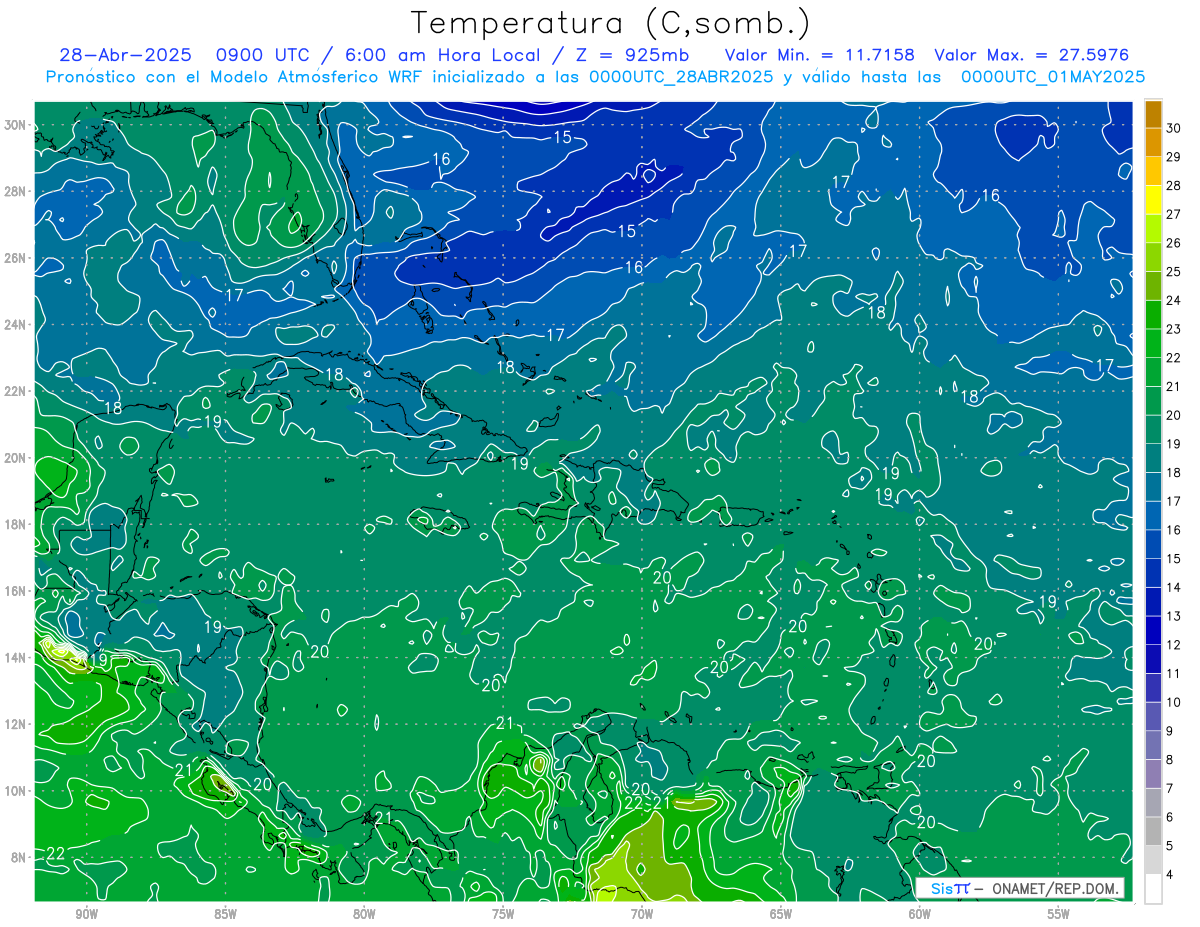Pick the orange-brown swatch atop the color scale
The image size is (1200, 927).
click(x=1153, y=113)
